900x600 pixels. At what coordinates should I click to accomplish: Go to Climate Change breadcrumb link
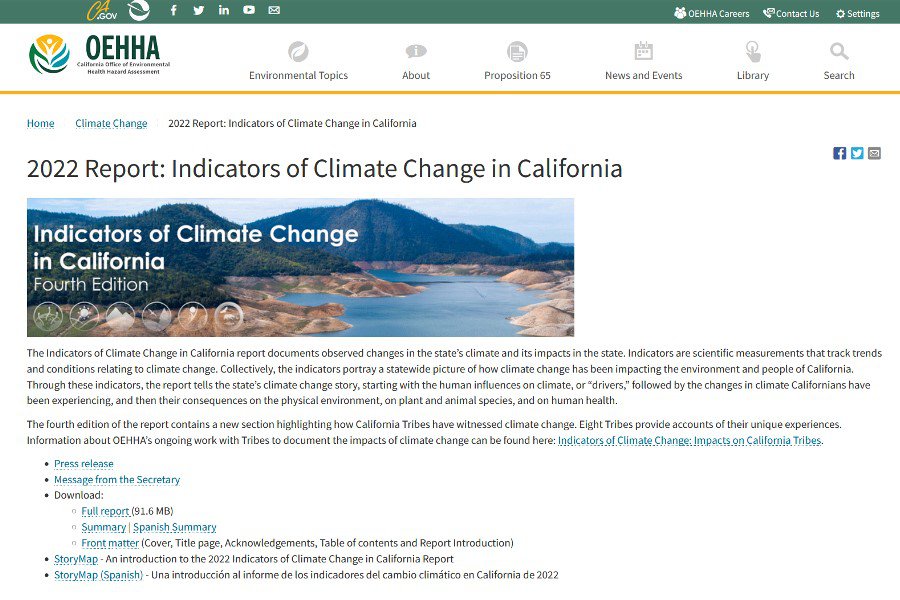tap(111, 124)
